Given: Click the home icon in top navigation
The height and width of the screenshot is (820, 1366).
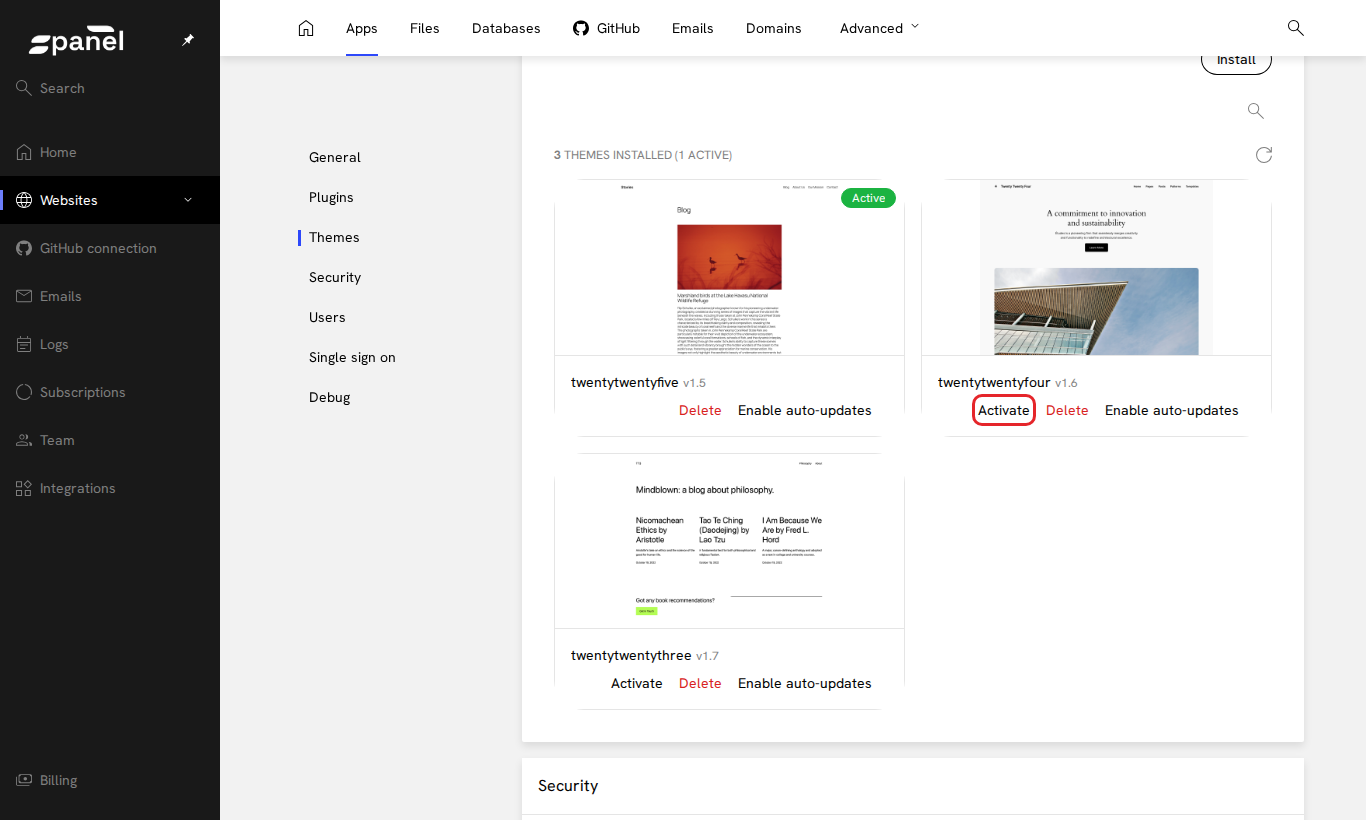Looking at the screenshot, I should coord(306,28).
